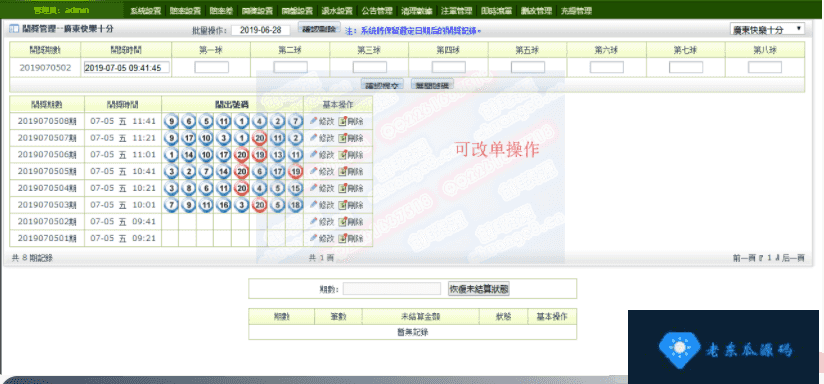Image resolution: width=824 pixels, height=384 pixels.
Task: Click the 開獎管理 panel title icon
Action: pos(14,28)
